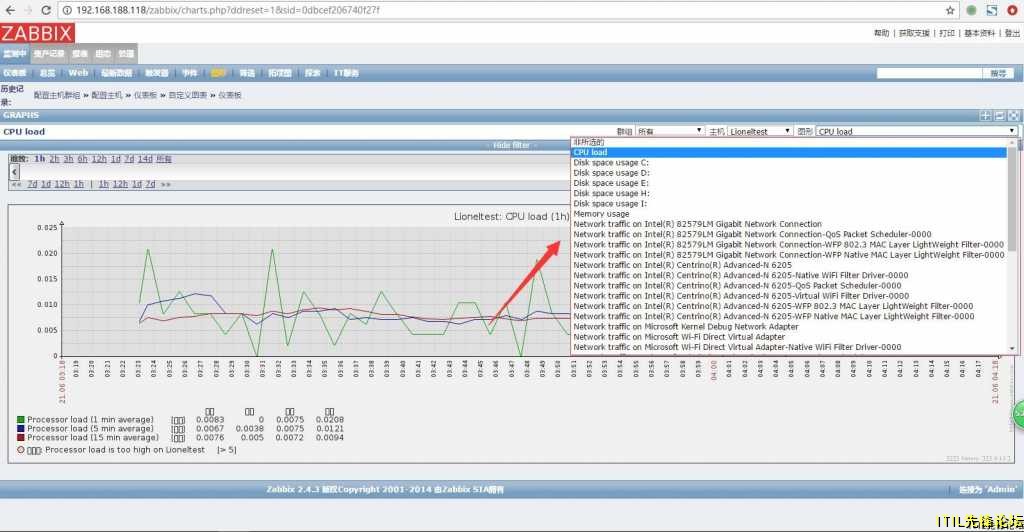Click the 获取支援 support link

pos(914,33)
